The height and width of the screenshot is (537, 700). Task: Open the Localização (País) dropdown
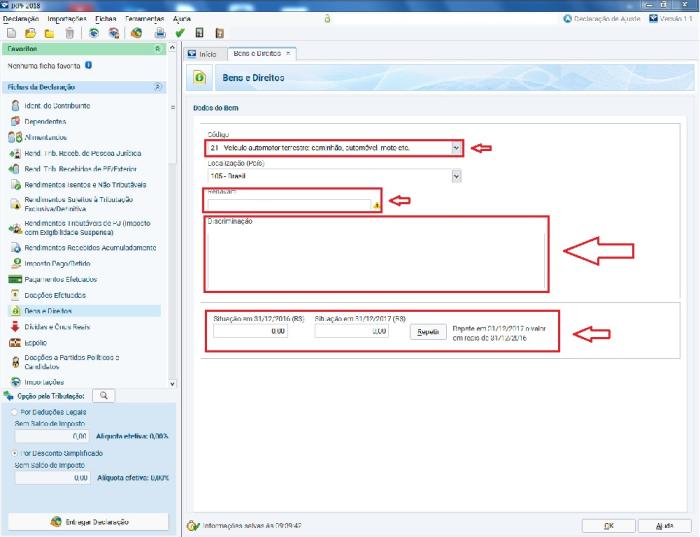click(x=456, y=176)
